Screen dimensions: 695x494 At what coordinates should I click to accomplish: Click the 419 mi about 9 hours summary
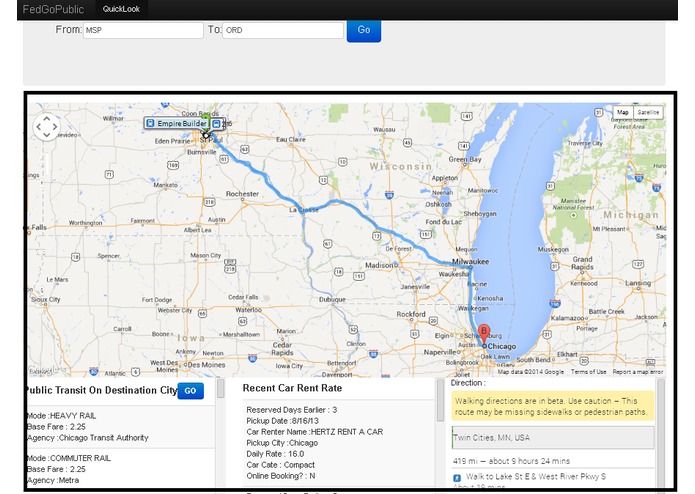[511, 461]
